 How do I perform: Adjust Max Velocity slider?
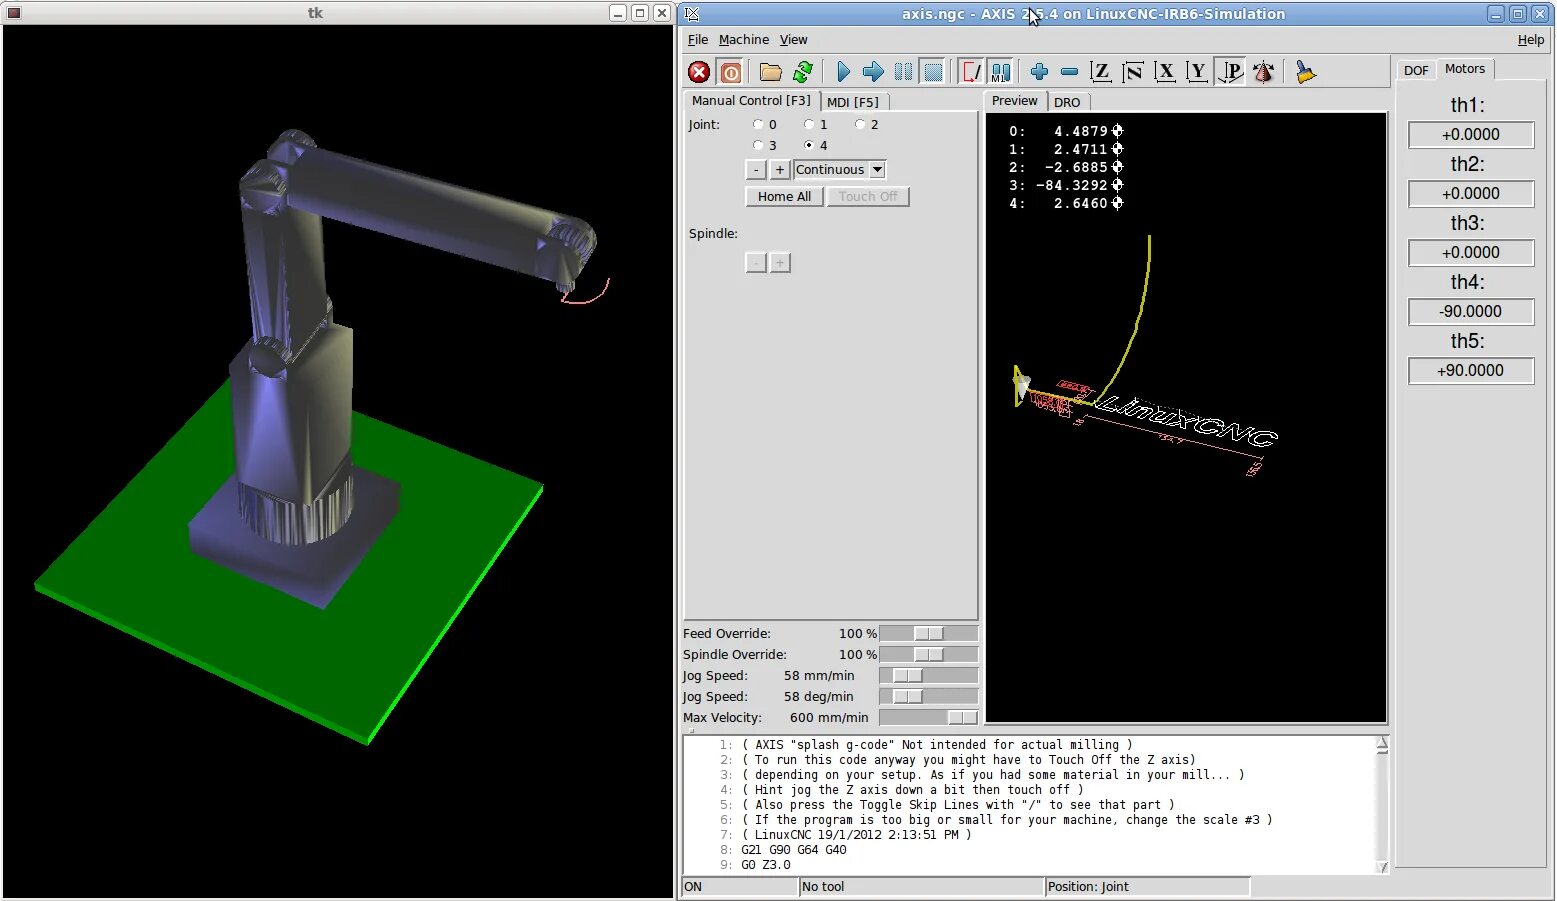point(928,718)
